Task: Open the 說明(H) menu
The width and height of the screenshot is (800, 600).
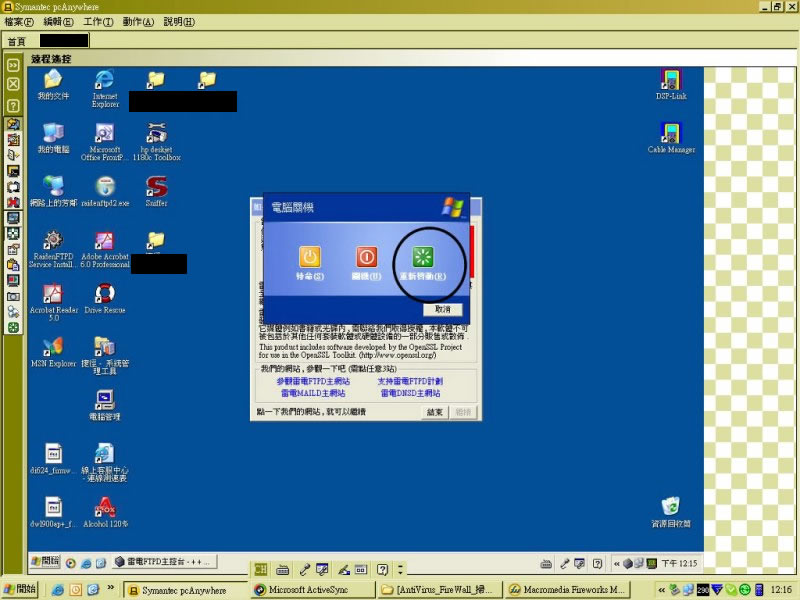Action: coord(179,22)
